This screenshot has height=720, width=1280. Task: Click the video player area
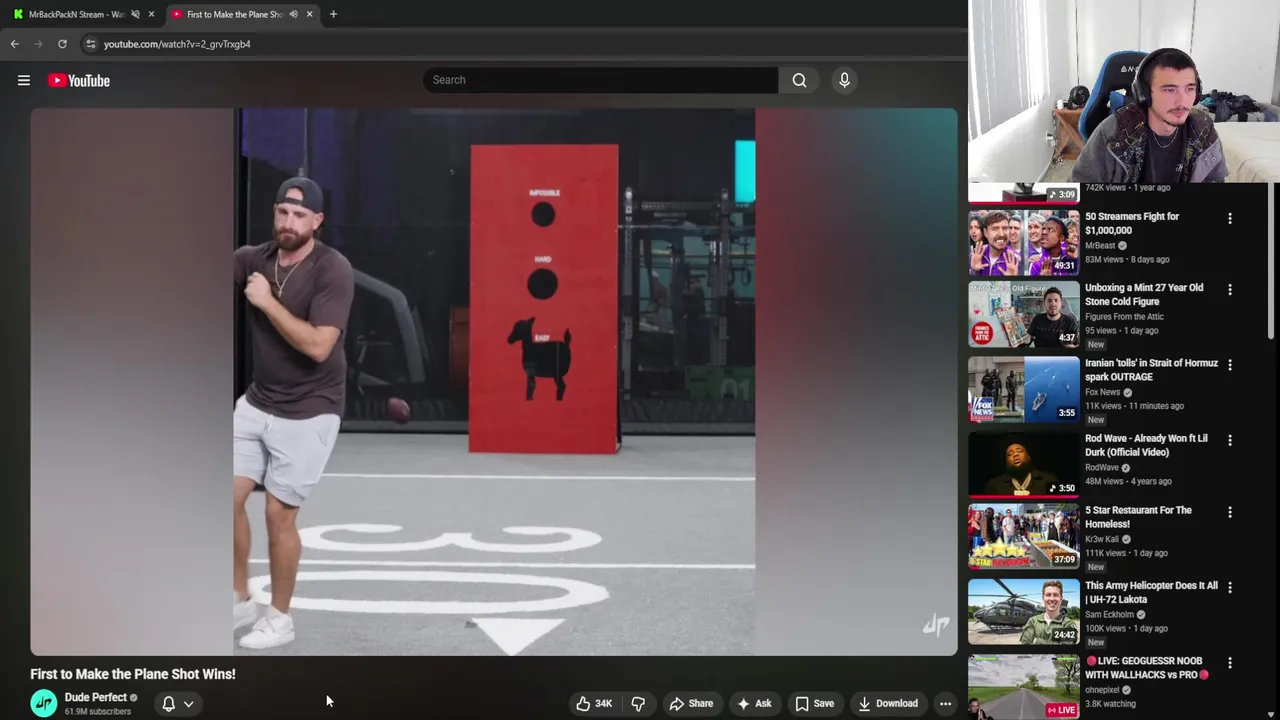coord(494,382)
